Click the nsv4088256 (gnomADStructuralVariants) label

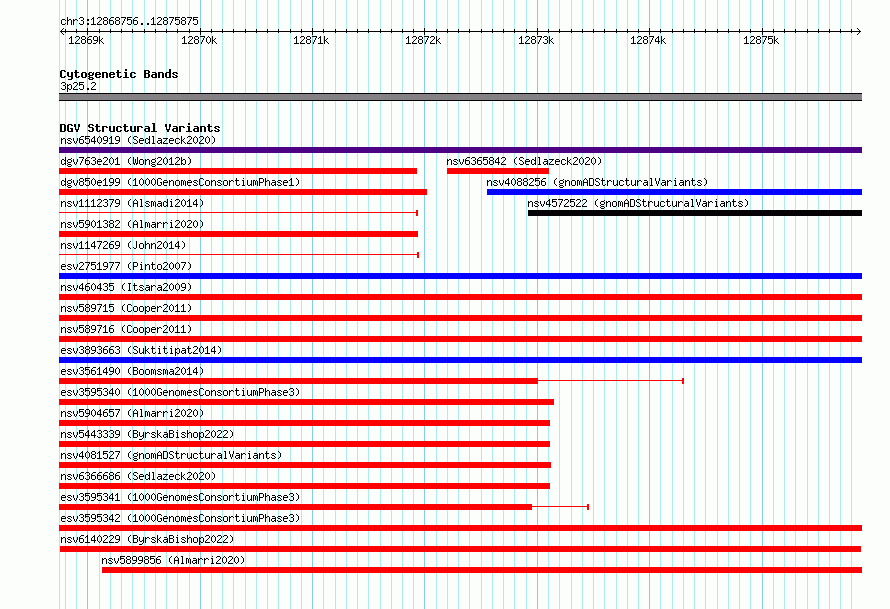tap(597, 182)
